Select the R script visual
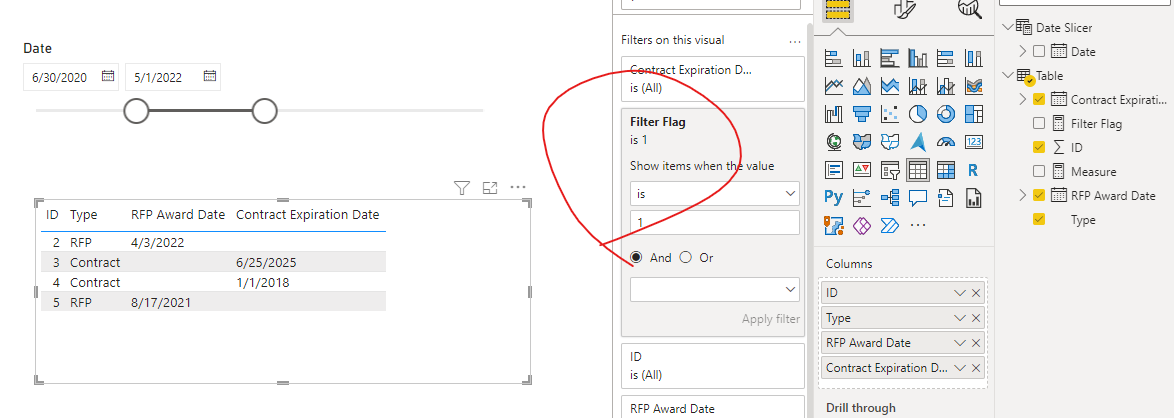Viewport: 1174px width, 418px height. tap(973, 170)
